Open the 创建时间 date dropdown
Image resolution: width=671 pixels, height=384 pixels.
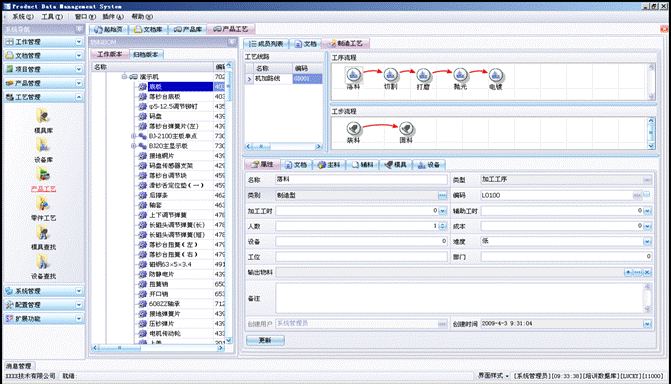647,324
